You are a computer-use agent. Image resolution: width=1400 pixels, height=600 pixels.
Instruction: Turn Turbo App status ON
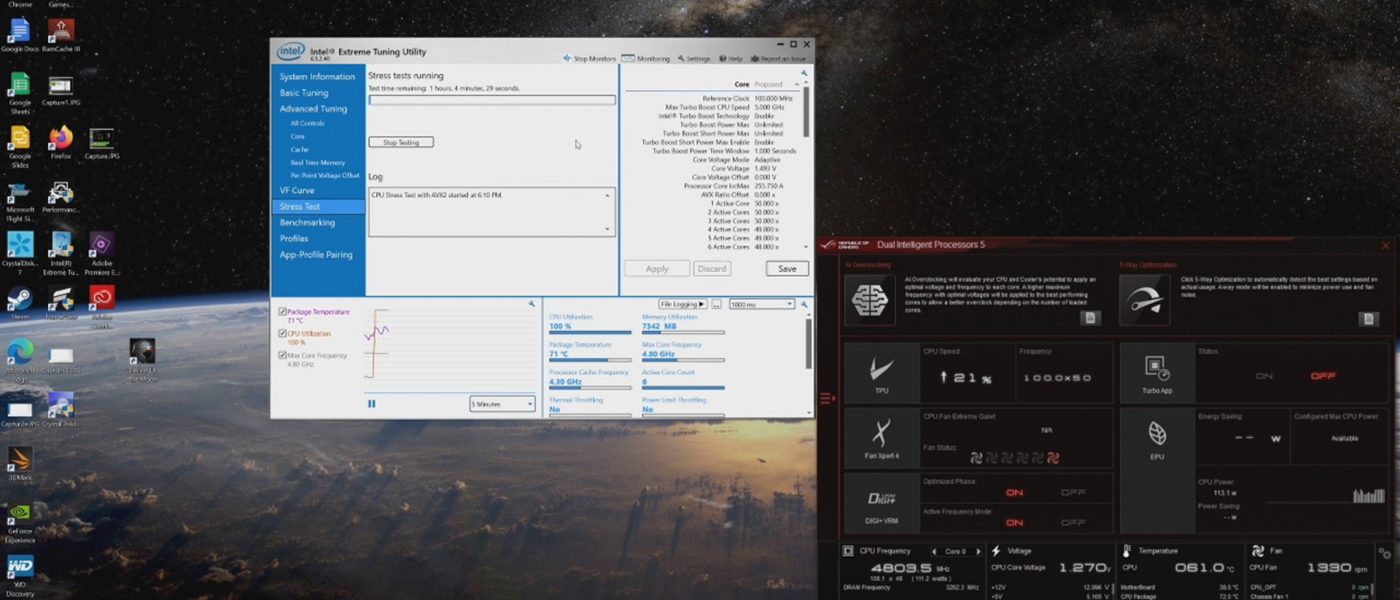(1264, 376)
